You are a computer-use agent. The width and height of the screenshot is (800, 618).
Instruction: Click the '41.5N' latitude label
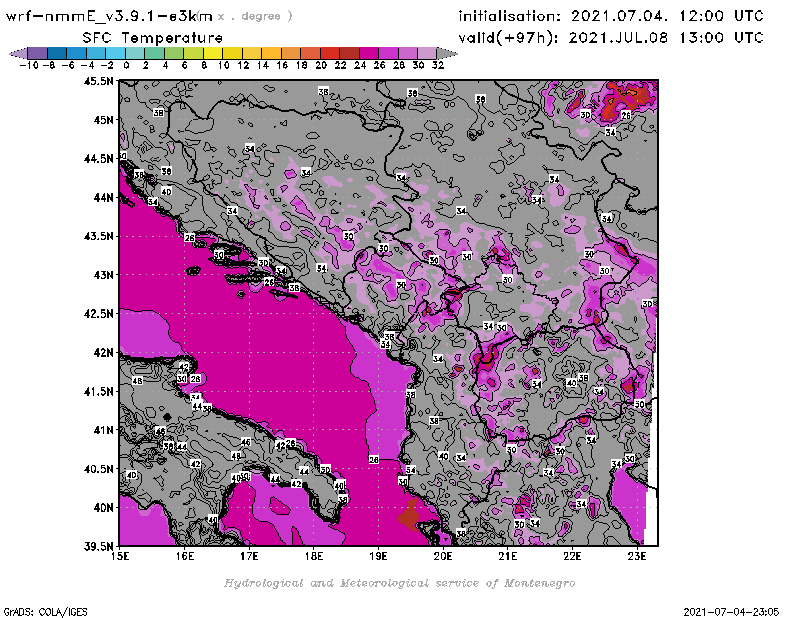click(98, 391)
